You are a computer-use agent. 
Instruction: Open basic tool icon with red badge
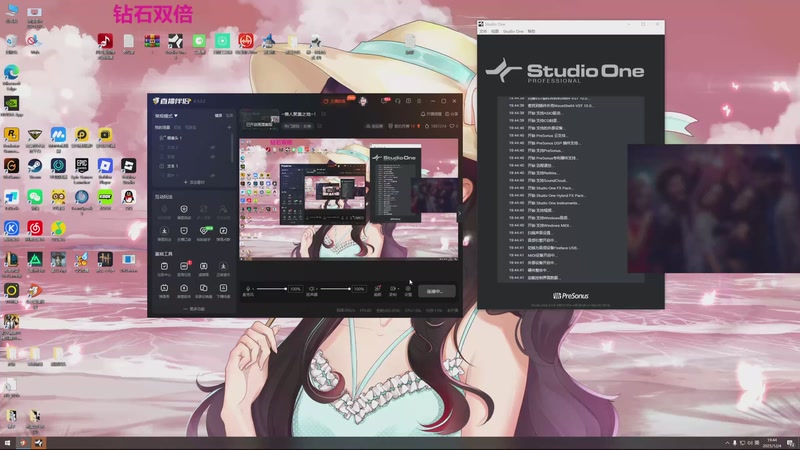(184, 268)
